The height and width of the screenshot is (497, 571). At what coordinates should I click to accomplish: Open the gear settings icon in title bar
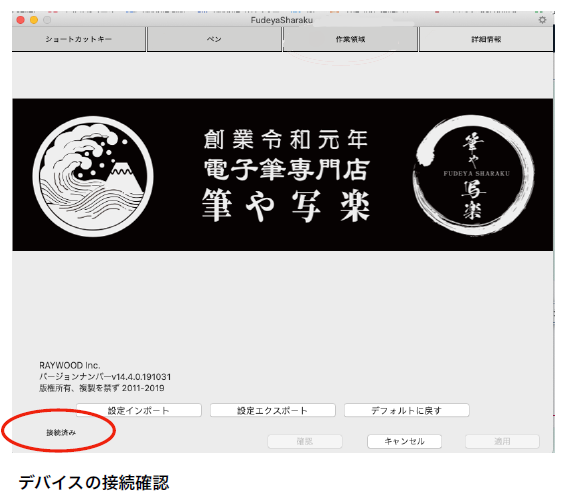pos(542,20)
